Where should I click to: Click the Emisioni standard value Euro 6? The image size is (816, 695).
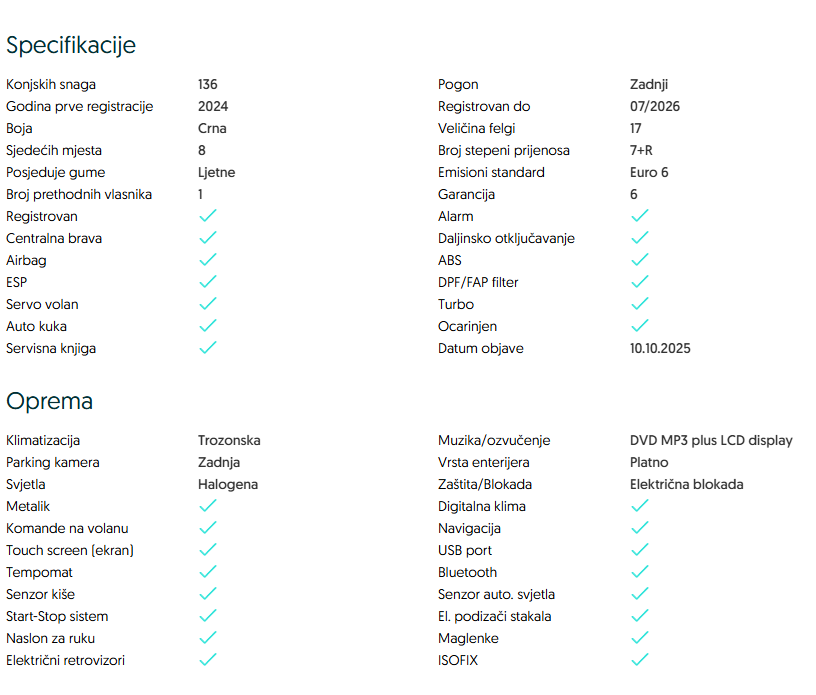[x=649, y=172]
